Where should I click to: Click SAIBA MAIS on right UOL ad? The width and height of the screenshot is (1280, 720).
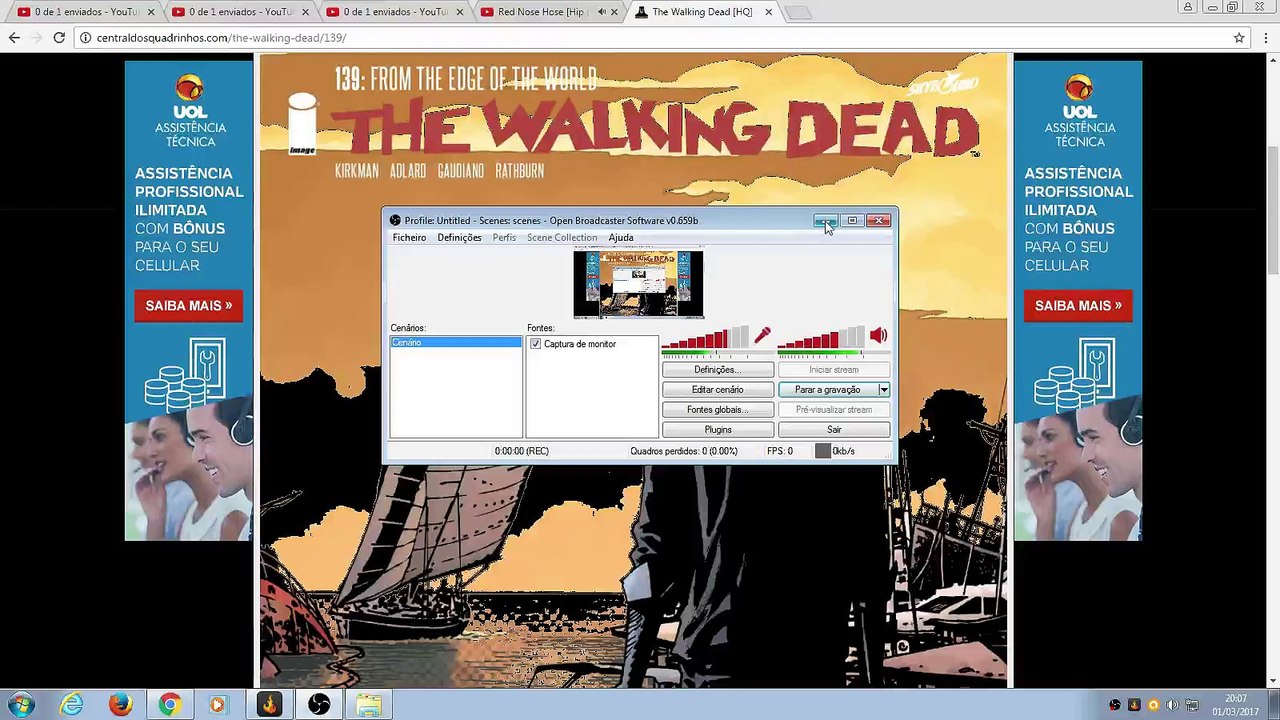[x=1078, y=306]
